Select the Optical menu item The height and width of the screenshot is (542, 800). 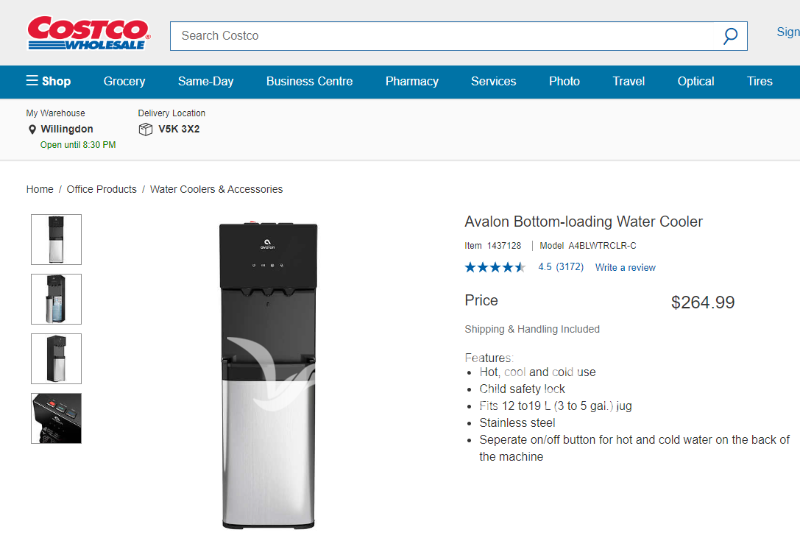tap(695, 81)
